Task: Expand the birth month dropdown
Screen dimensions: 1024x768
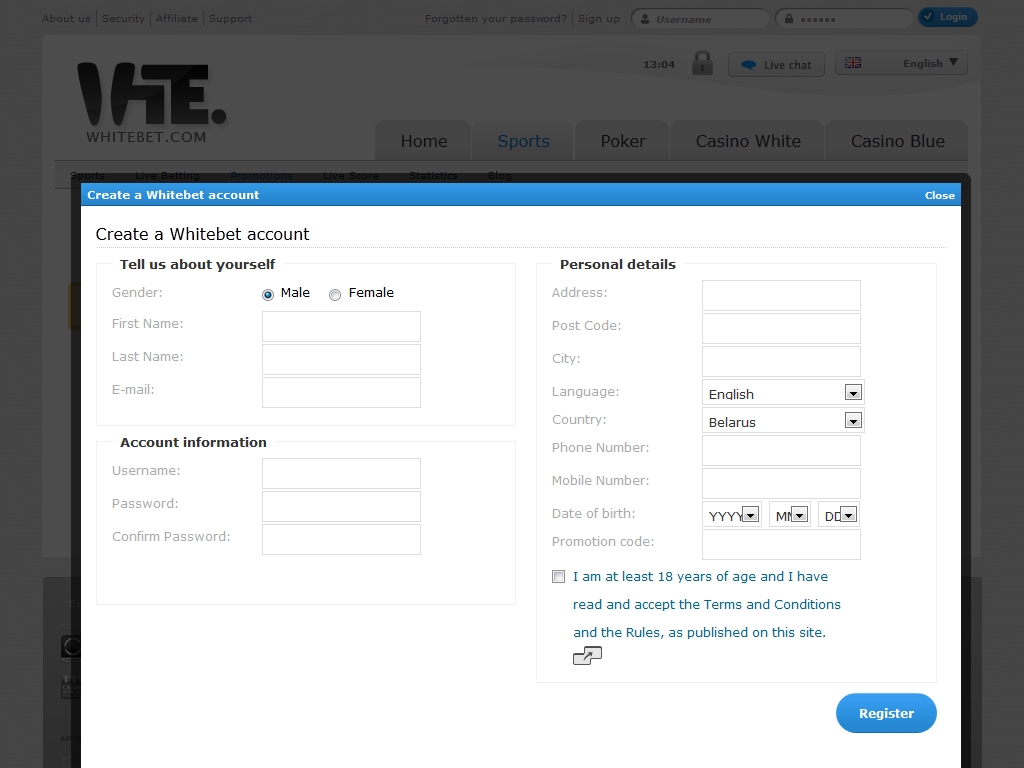Action: point(799,515)
